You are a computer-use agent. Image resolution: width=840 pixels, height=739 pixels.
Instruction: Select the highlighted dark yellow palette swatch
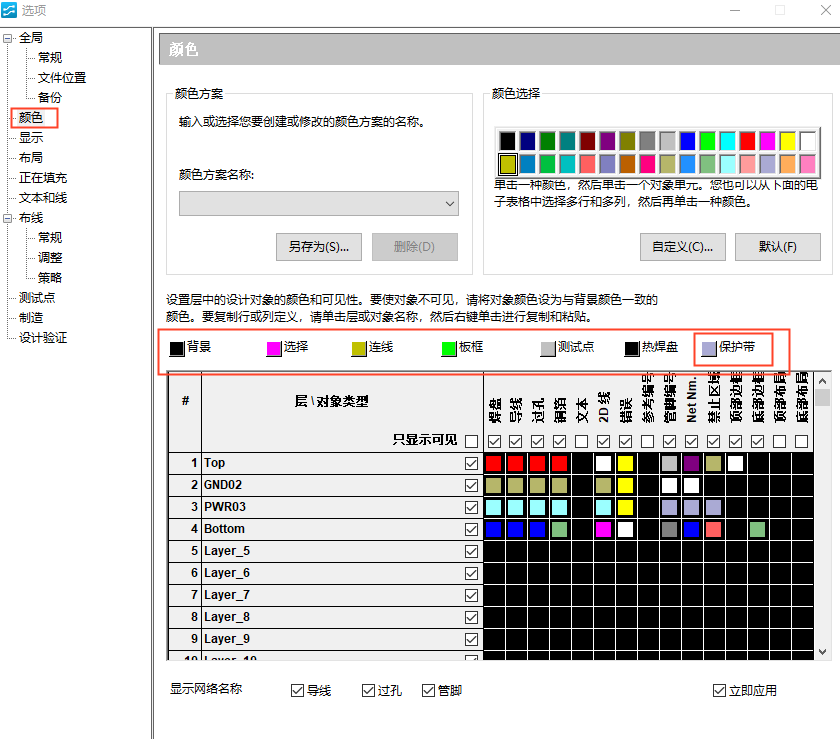coord(507,164)
